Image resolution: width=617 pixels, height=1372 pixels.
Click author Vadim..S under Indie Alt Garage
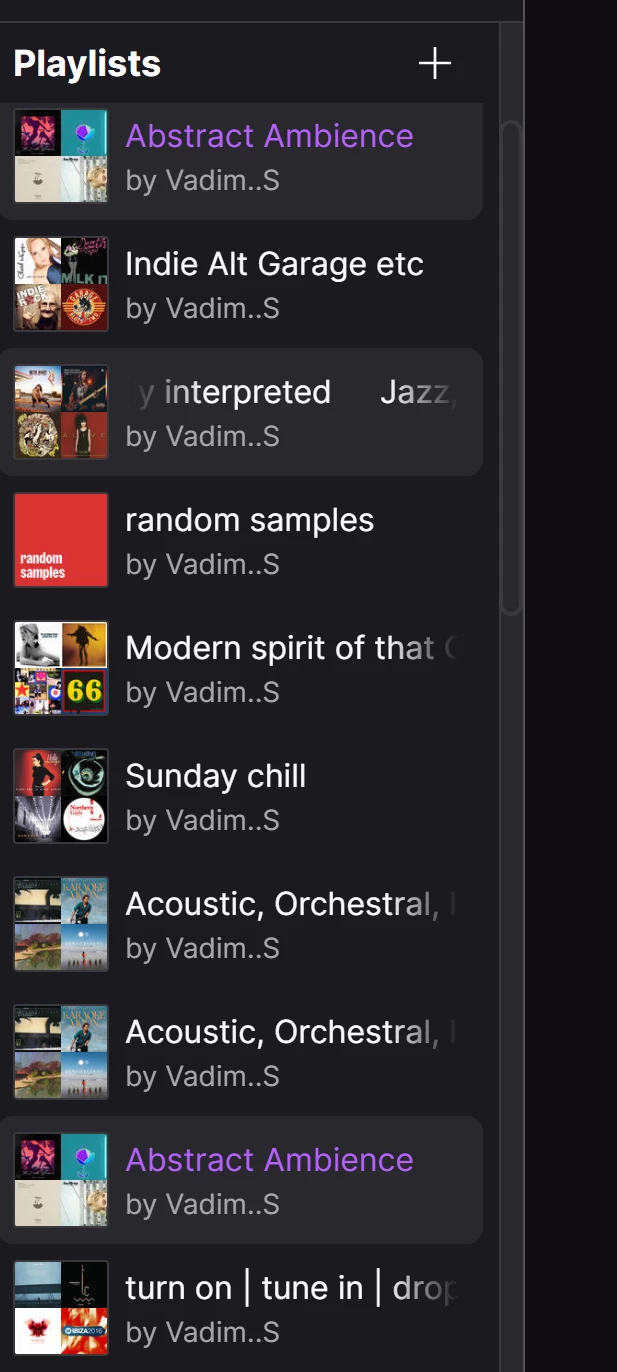click(x=202, y=308)
